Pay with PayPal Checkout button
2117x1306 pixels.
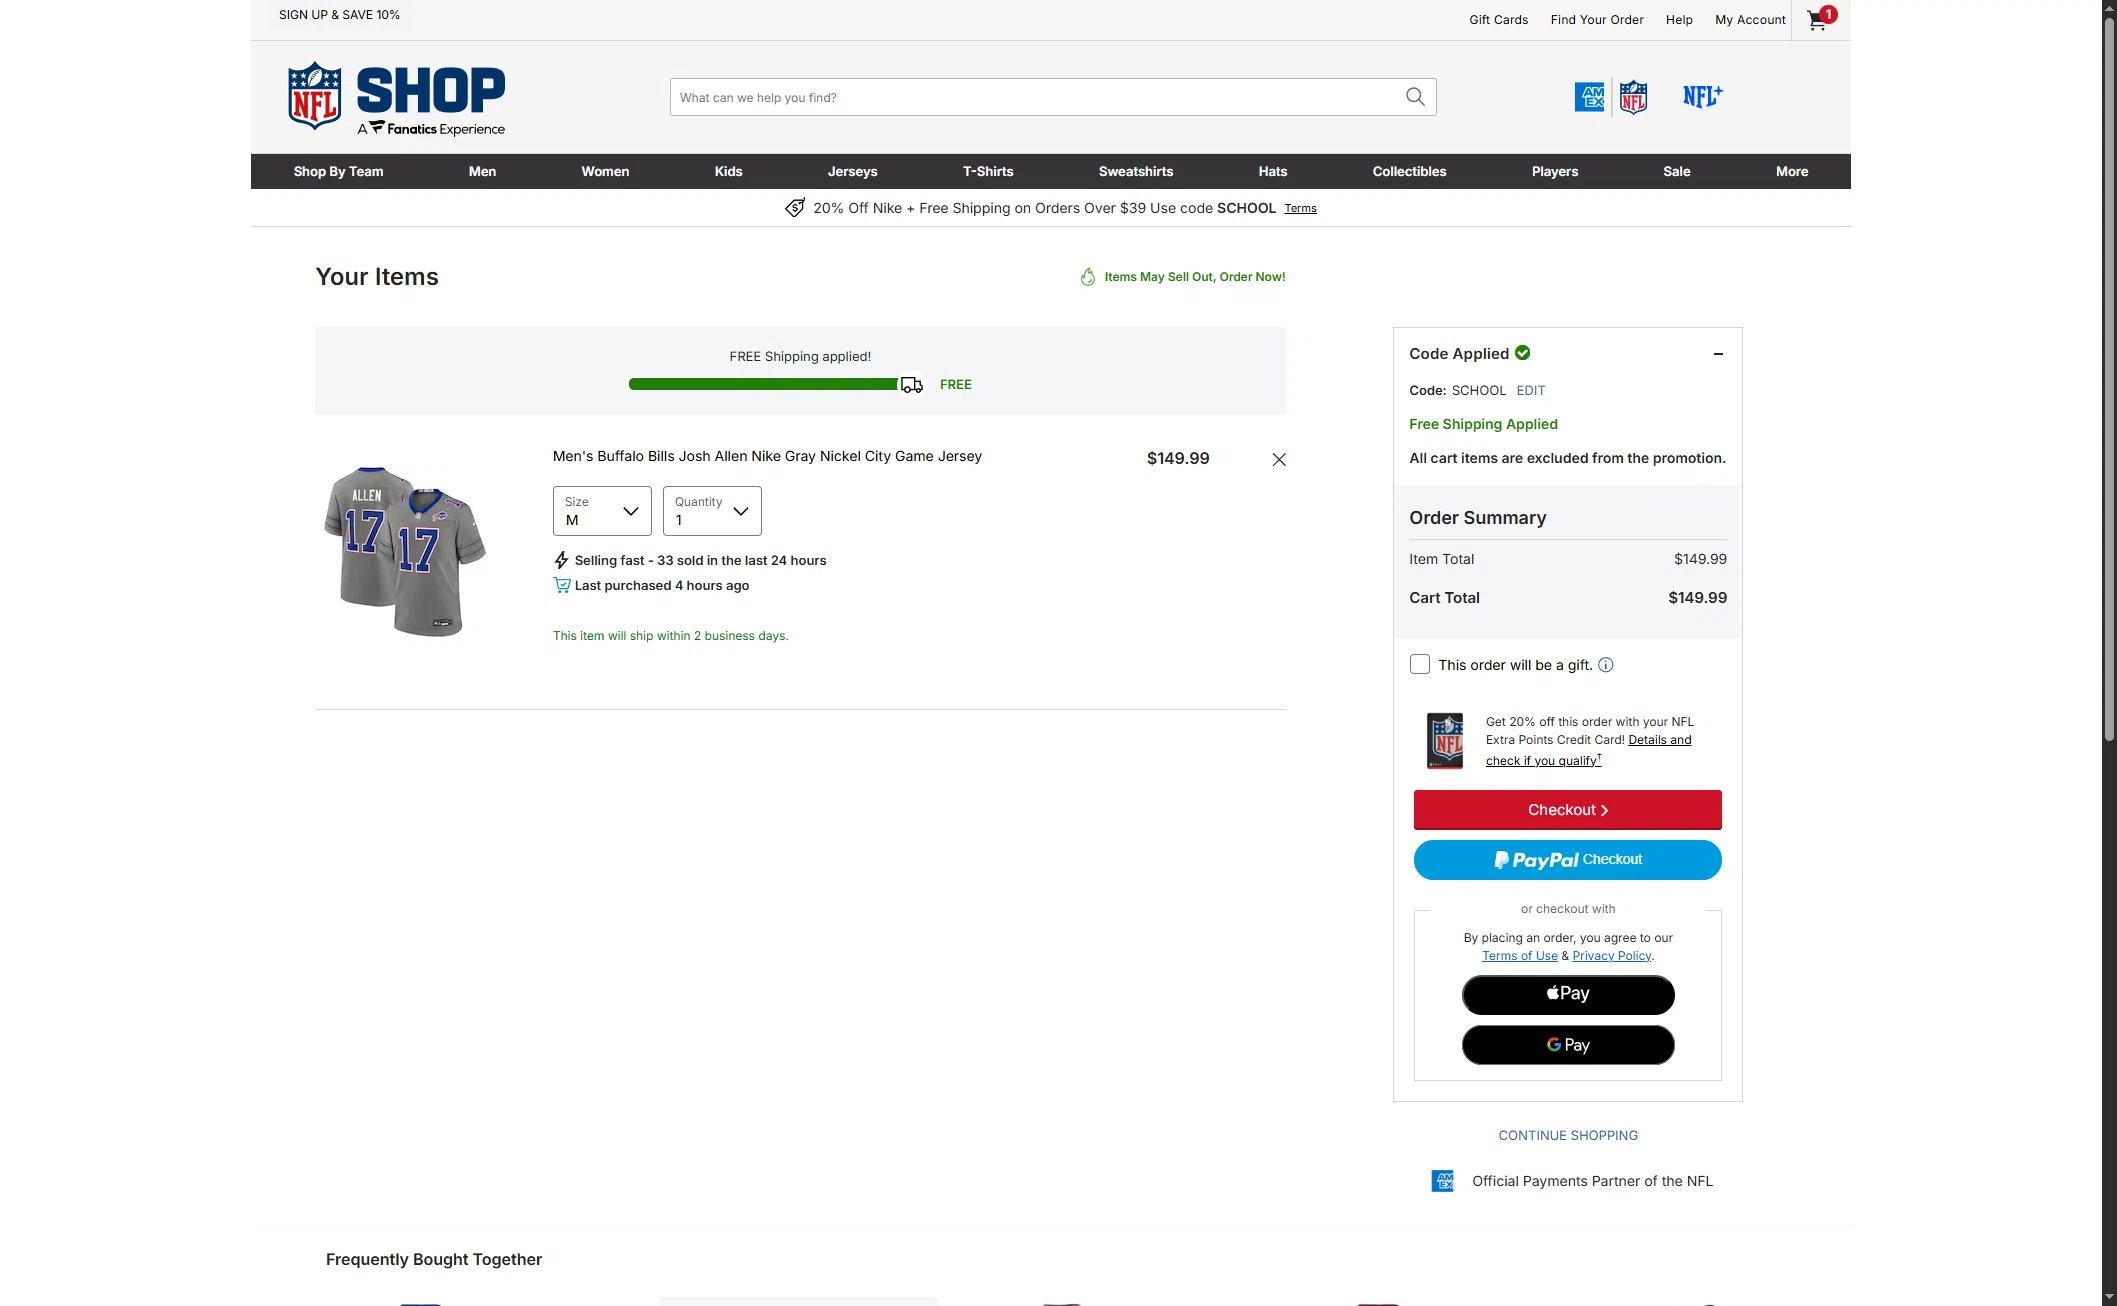pyautogui.click(x=1568, y=860)
